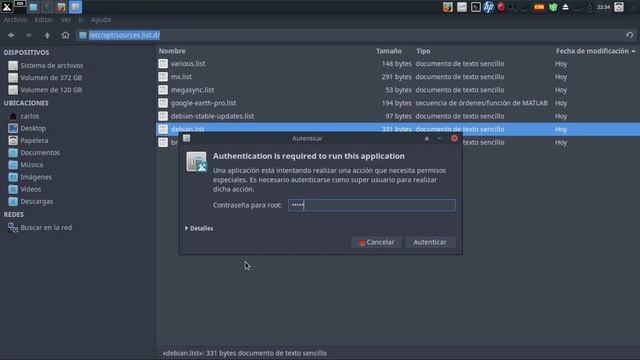Open the Editar menu
640x360 pixels.
coord(44,20)
